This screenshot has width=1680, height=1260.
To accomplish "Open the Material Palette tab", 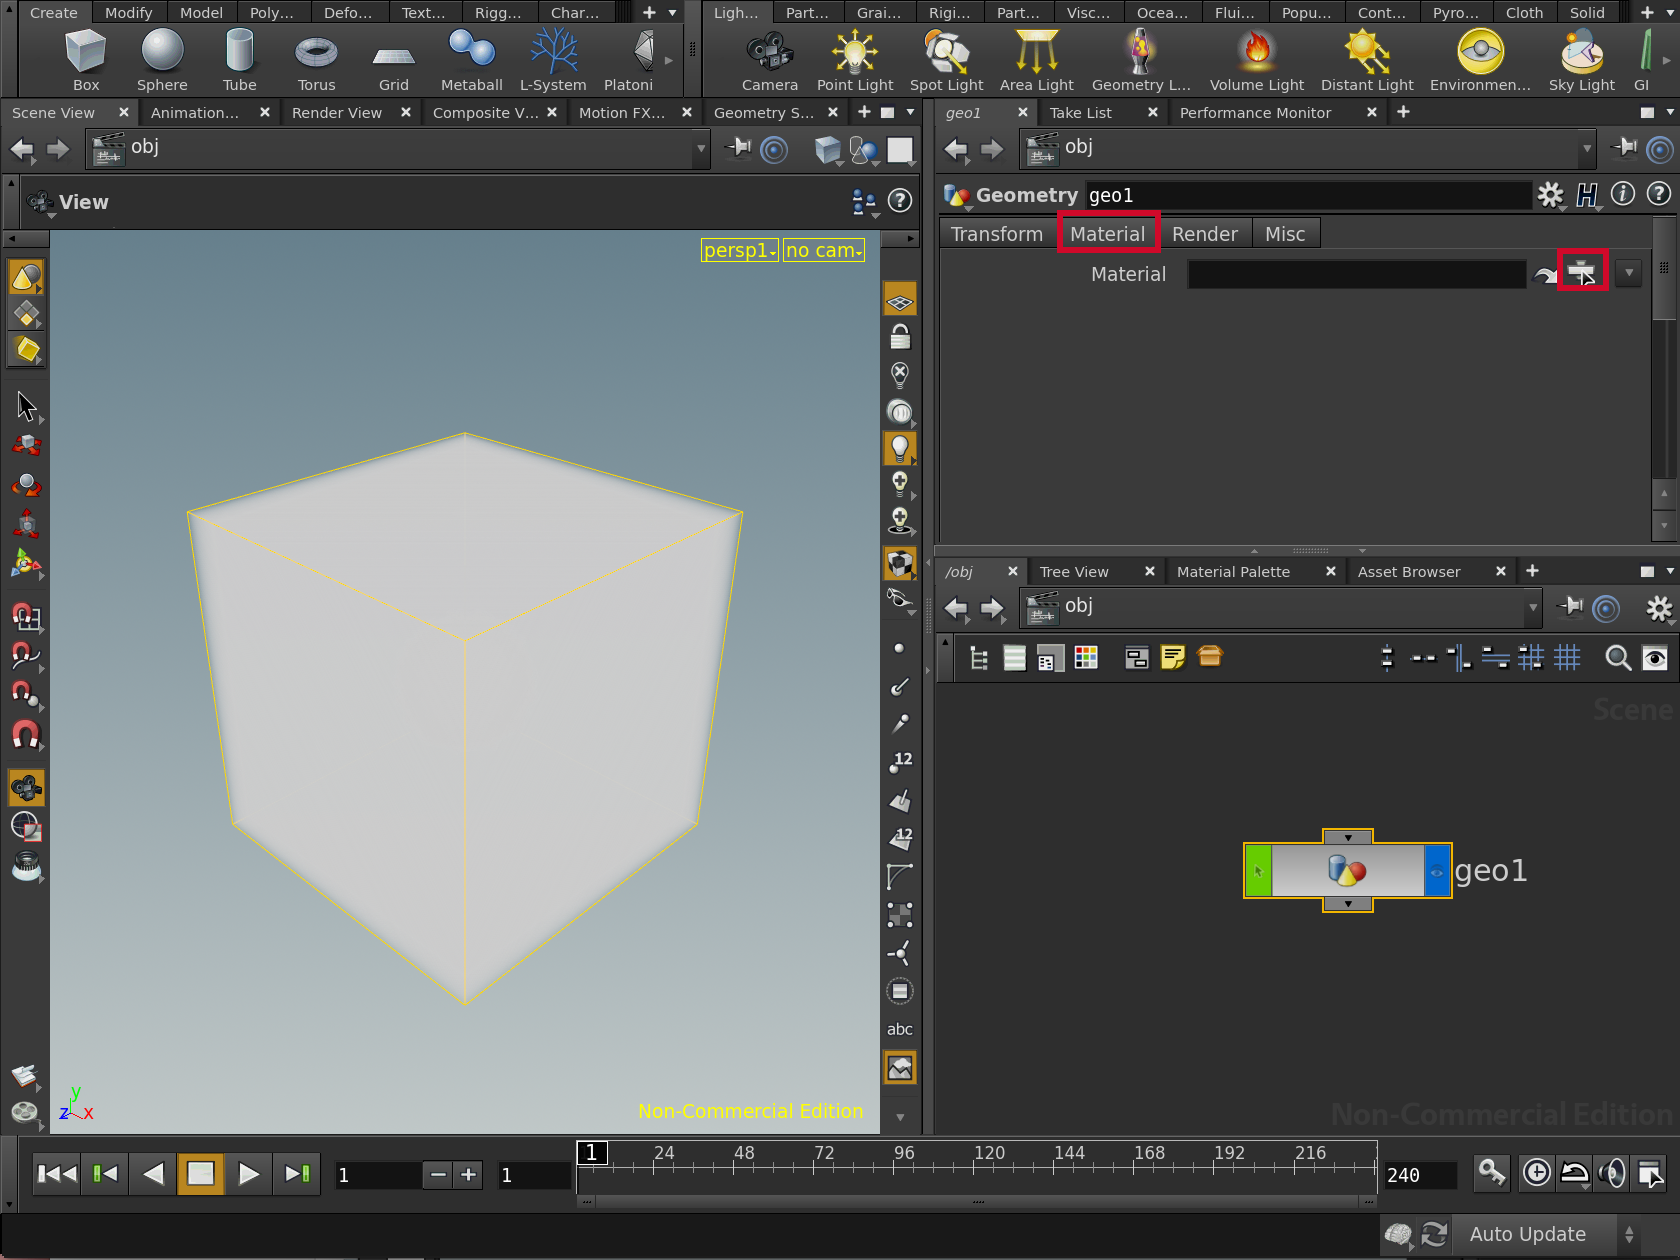I will pyautogui.click(x=1233, y=572).
